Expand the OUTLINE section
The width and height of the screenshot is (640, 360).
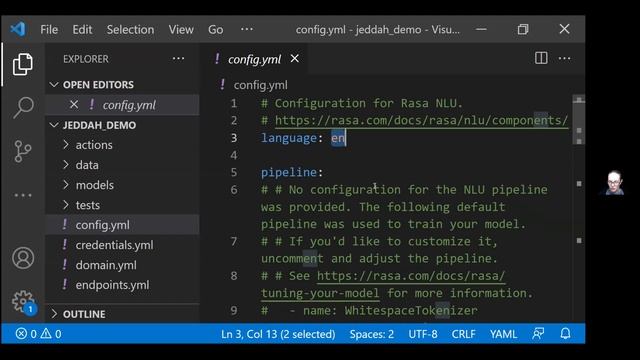[x=84, y=314]
